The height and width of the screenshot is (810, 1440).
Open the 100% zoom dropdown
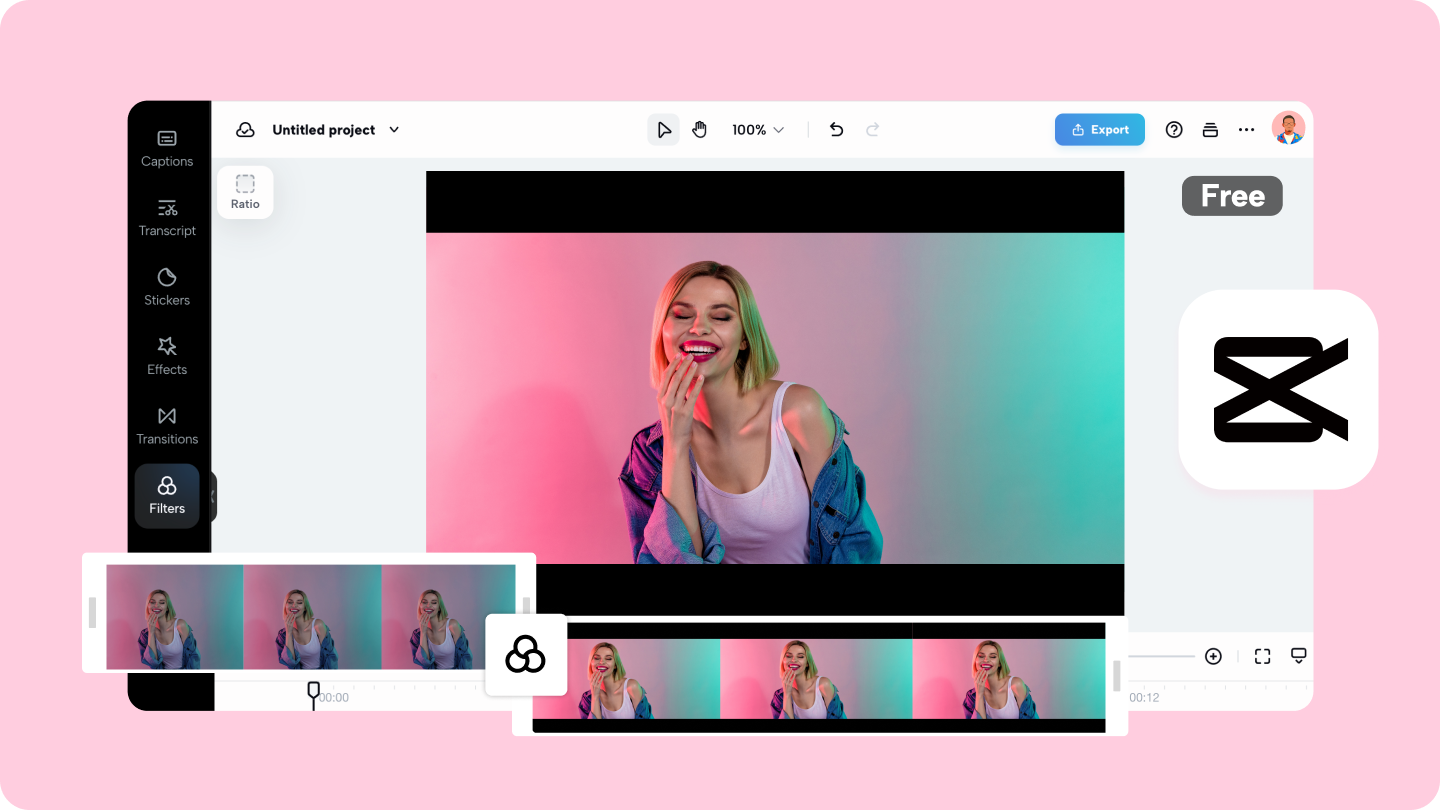[x=758, y=130]
